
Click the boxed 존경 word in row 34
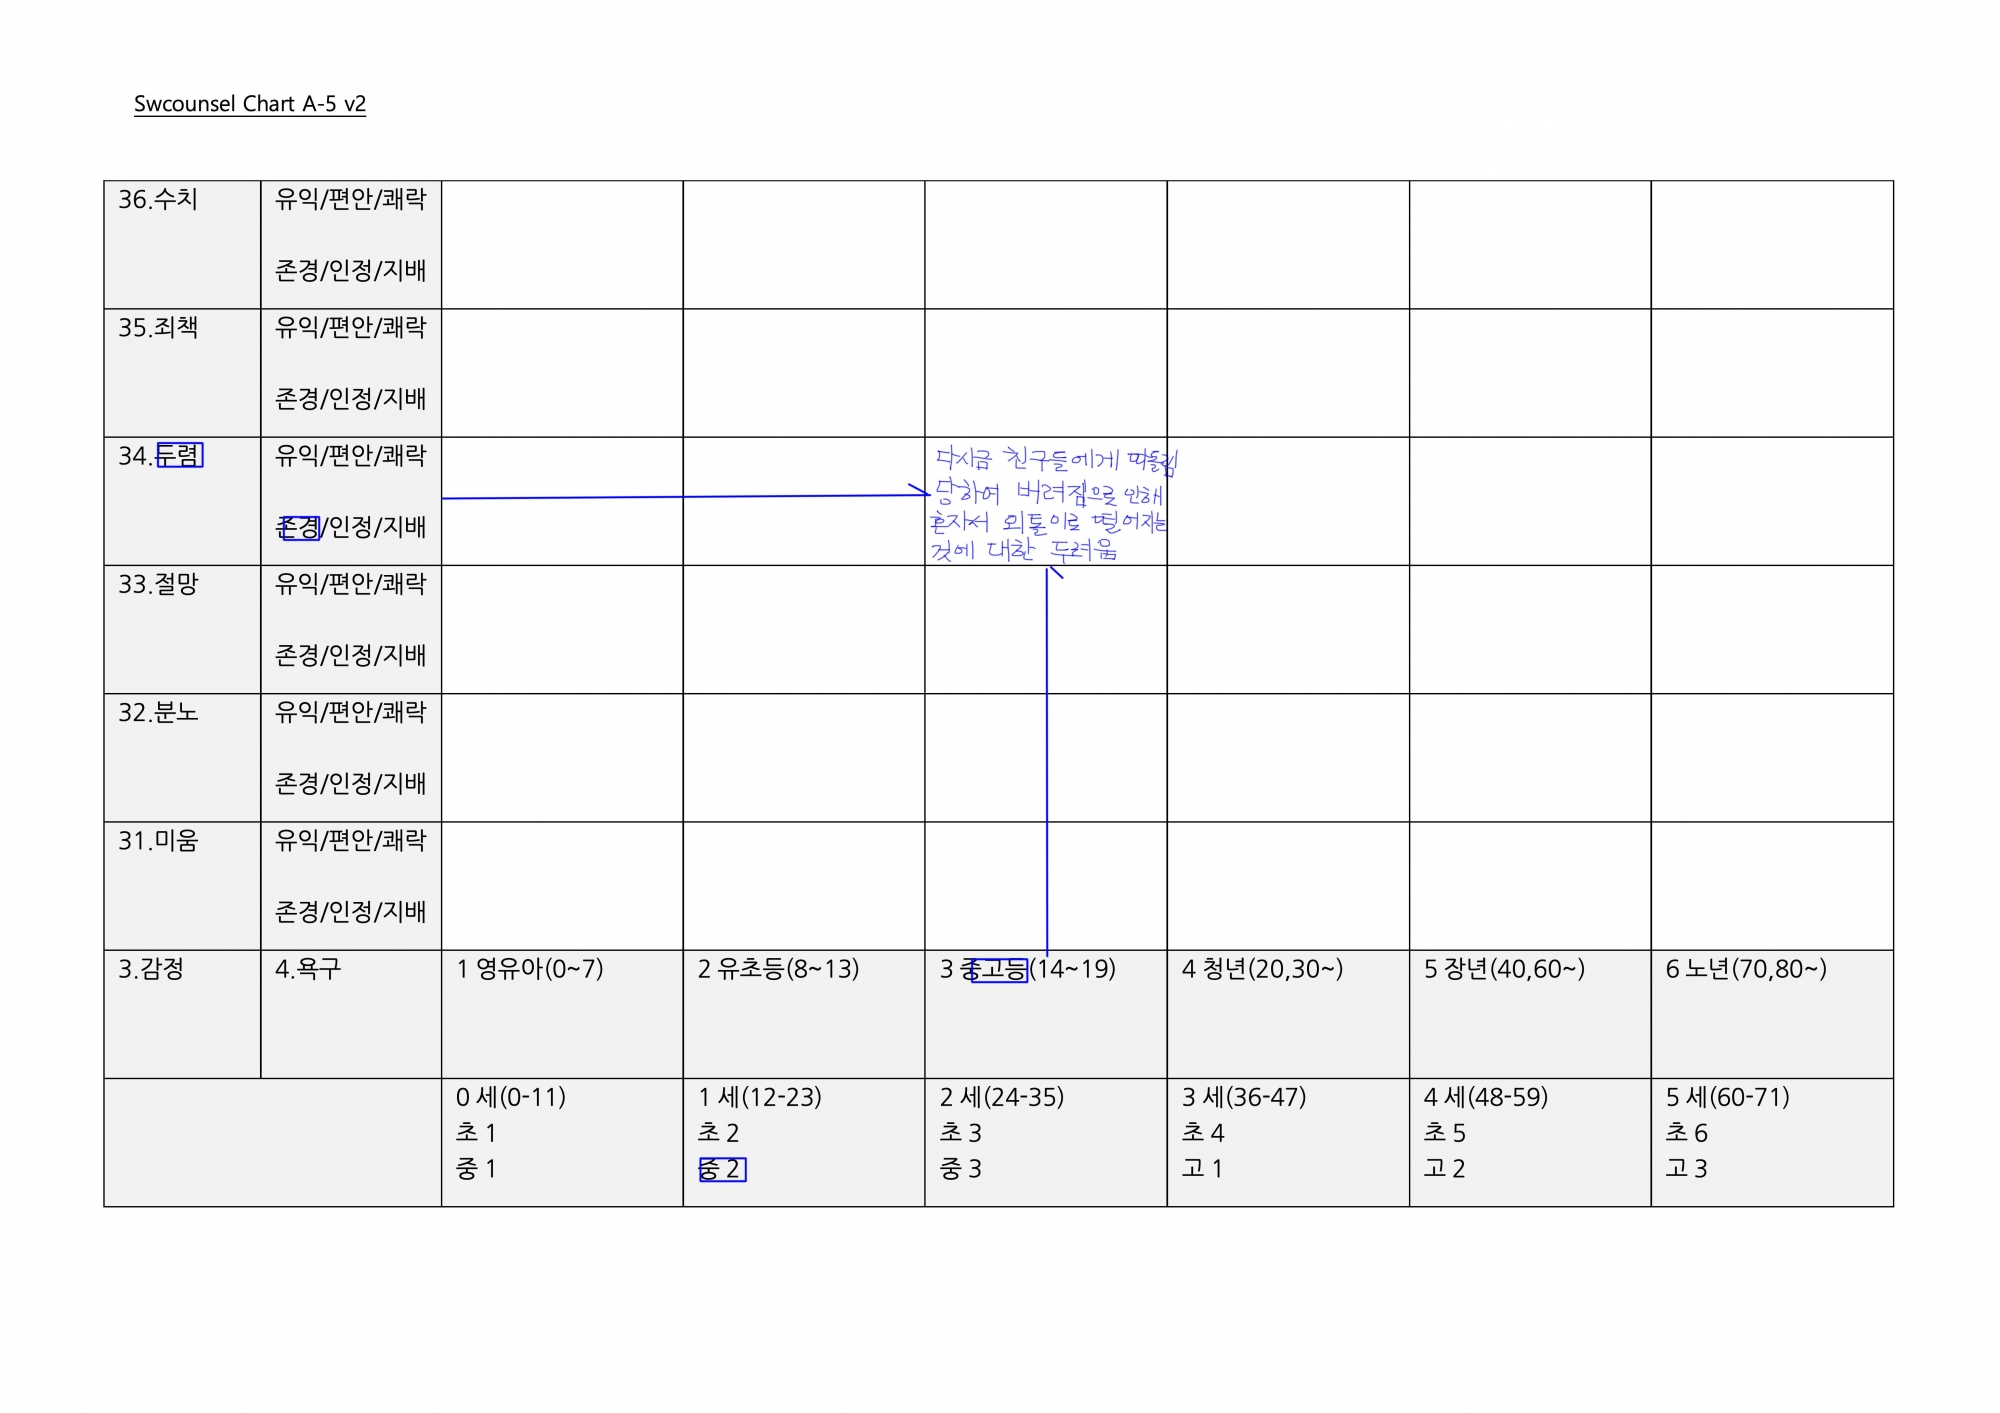(300, 527)
